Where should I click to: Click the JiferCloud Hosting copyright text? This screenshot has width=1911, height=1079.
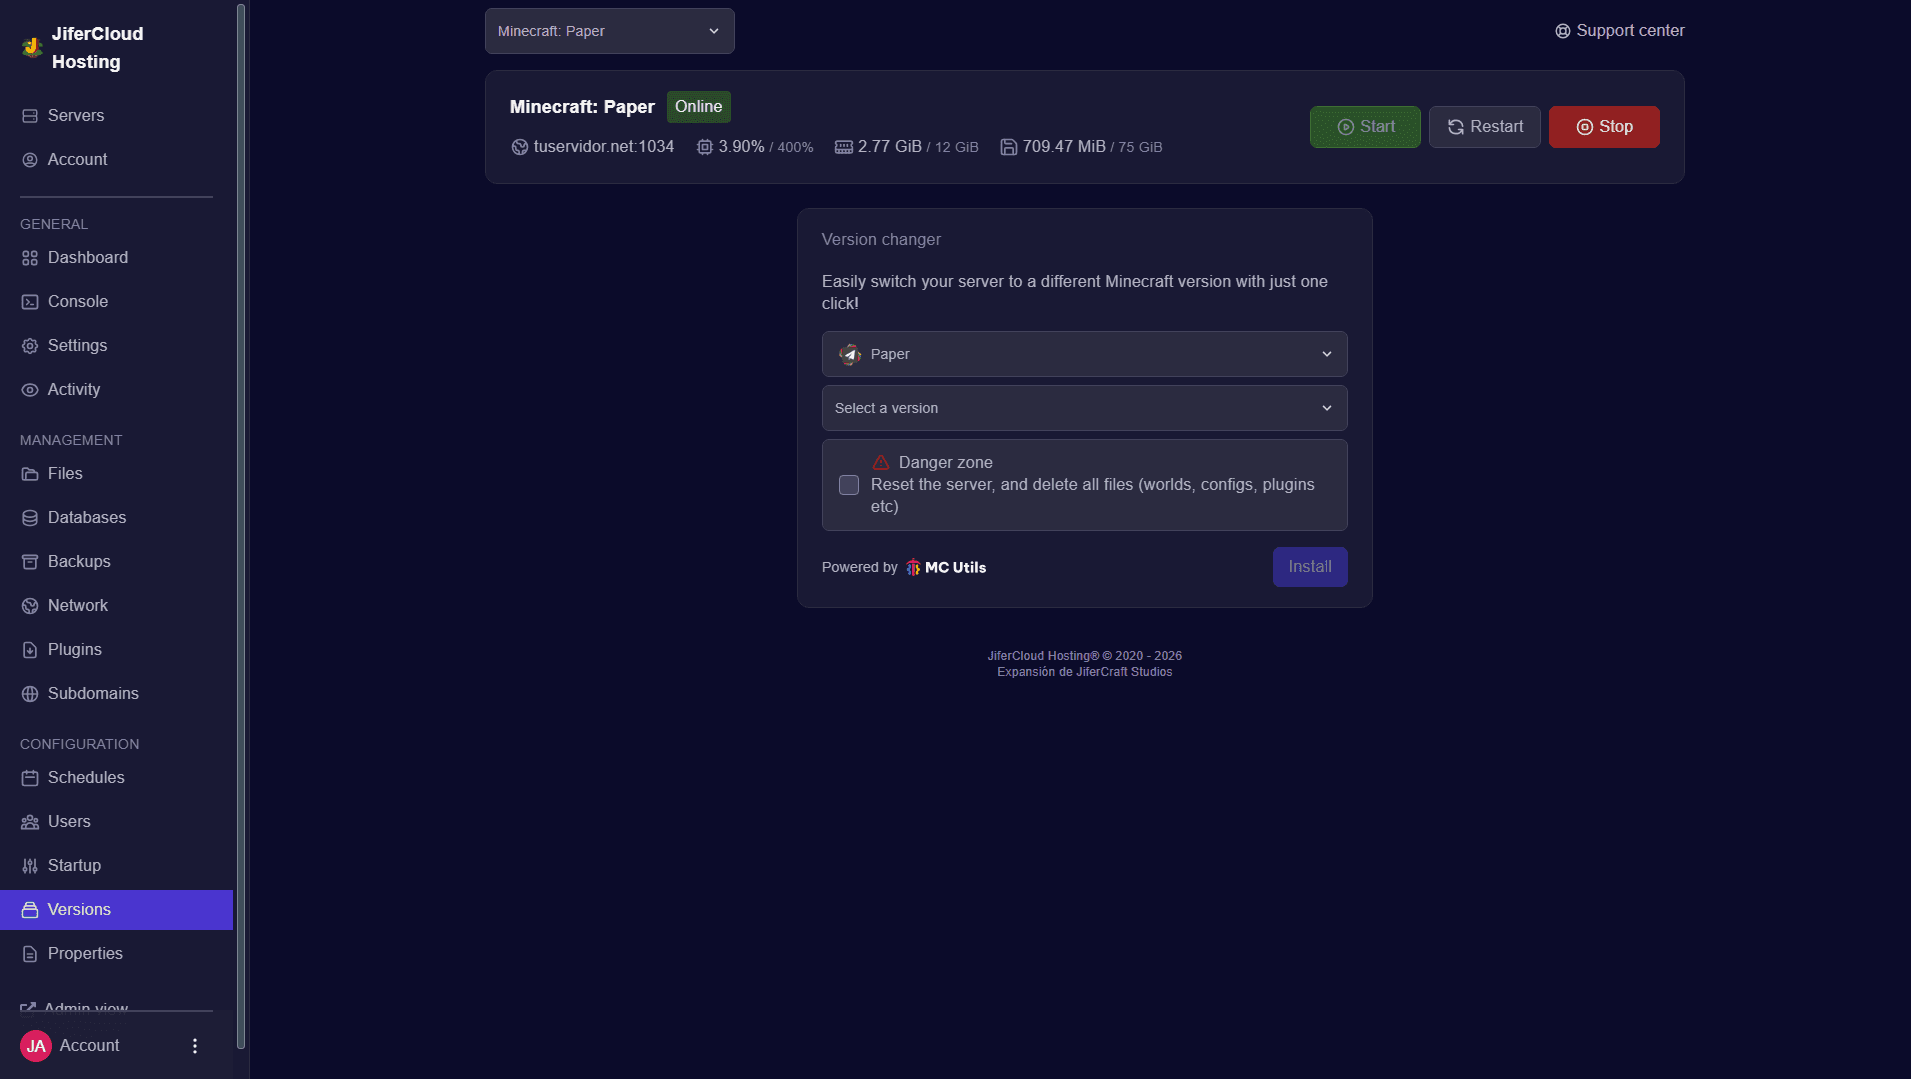[1085, 656]
